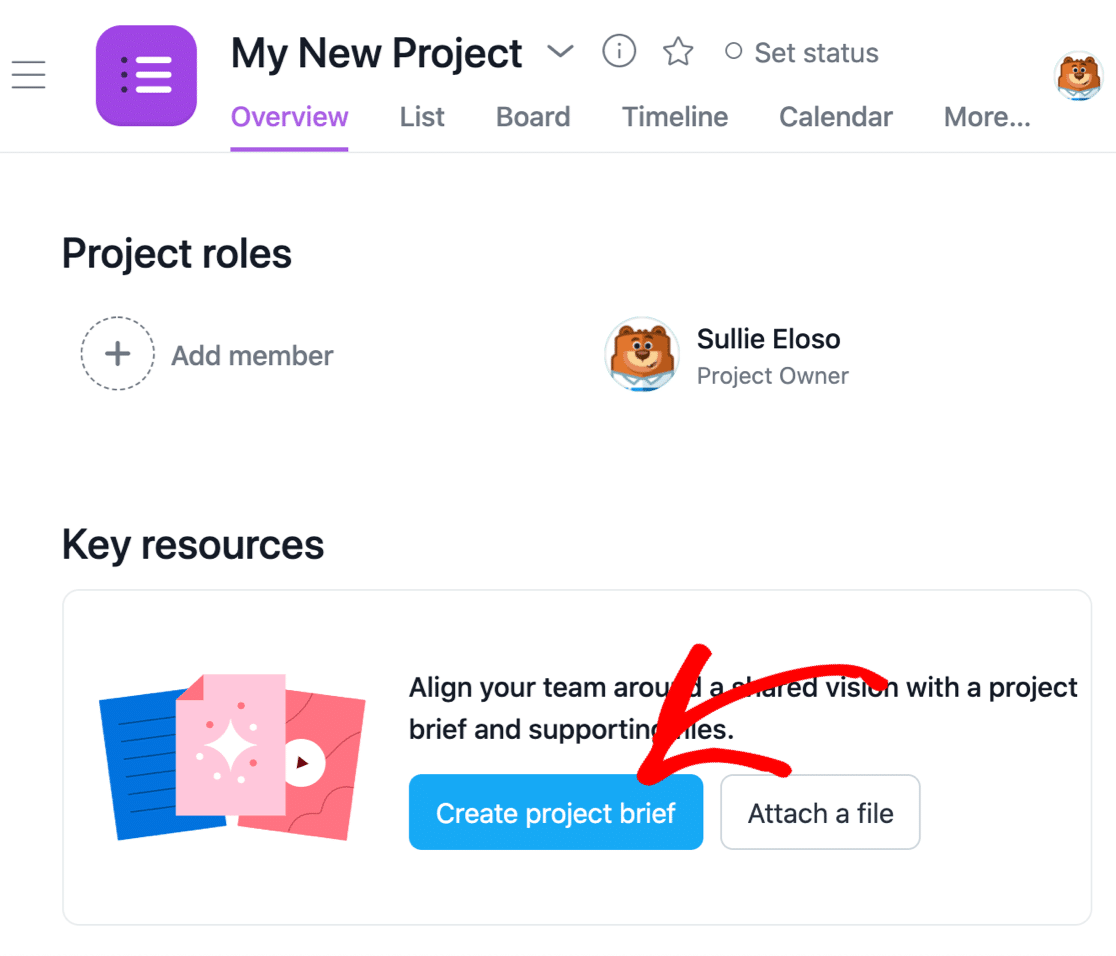
Task: Click the Set status label
Action: click(816, 53)
